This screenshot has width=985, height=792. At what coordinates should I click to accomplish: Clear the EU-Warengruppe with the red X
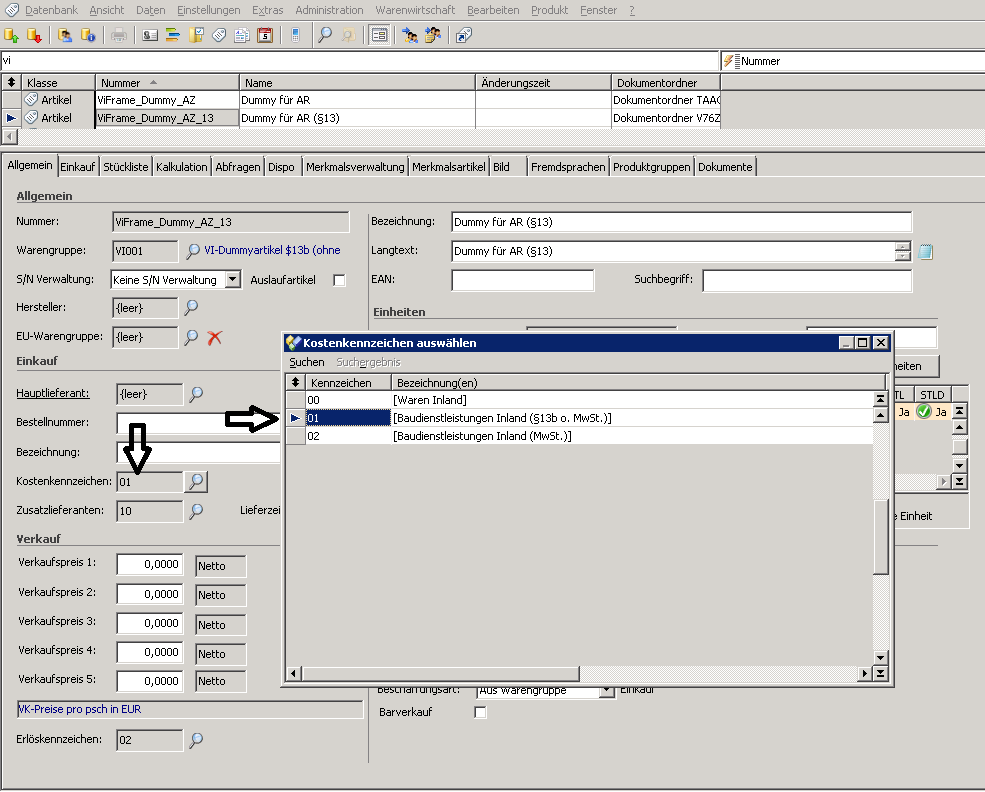(215, 337)
